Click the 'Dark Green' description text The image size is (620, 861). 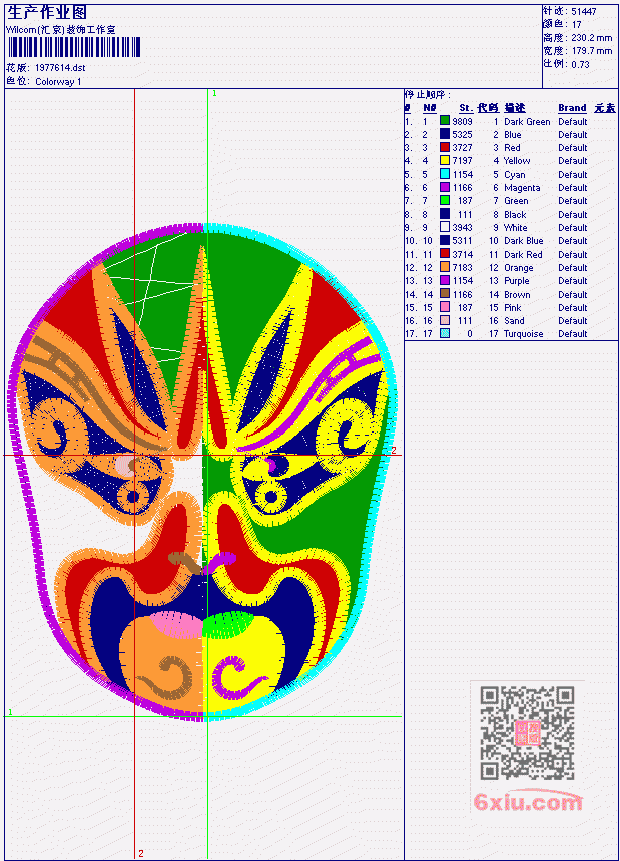[527, 122]
